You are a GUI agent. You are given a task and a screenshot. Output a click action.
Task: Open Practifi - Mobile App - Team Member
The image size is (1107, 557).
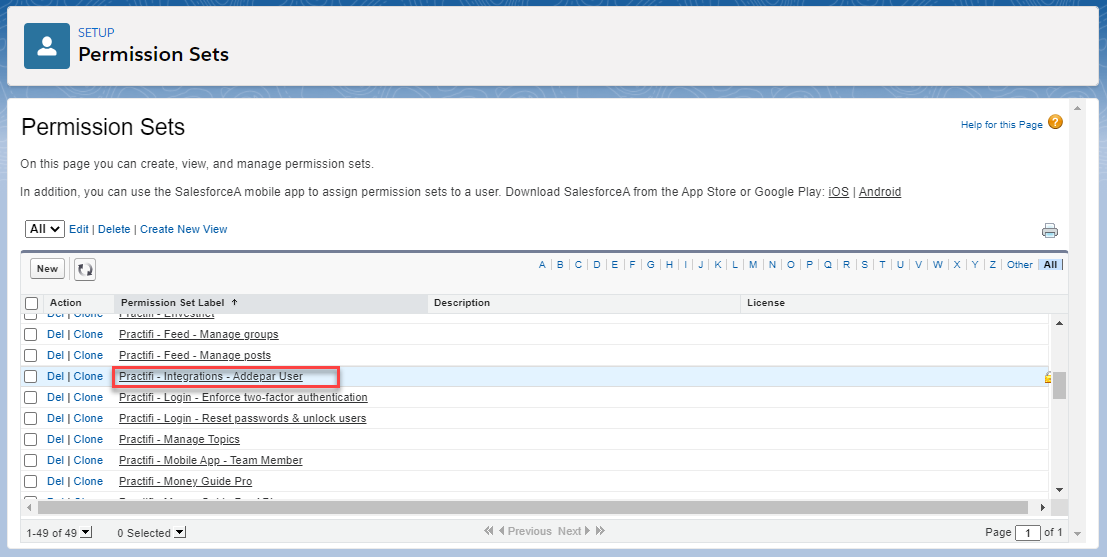pos(210,461)
